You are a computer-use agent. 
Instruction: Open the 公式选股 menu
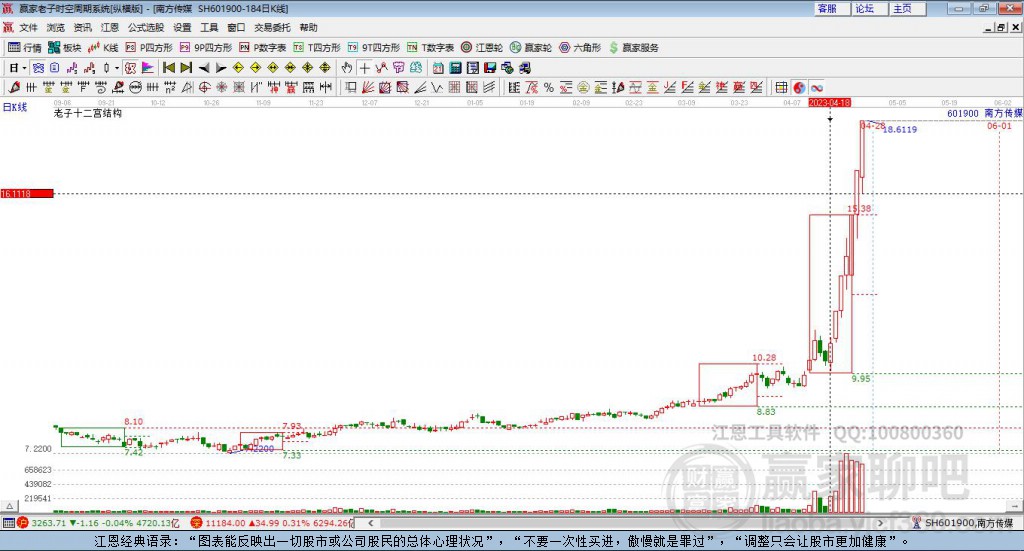pyautogui.click(x=146, y=27)
